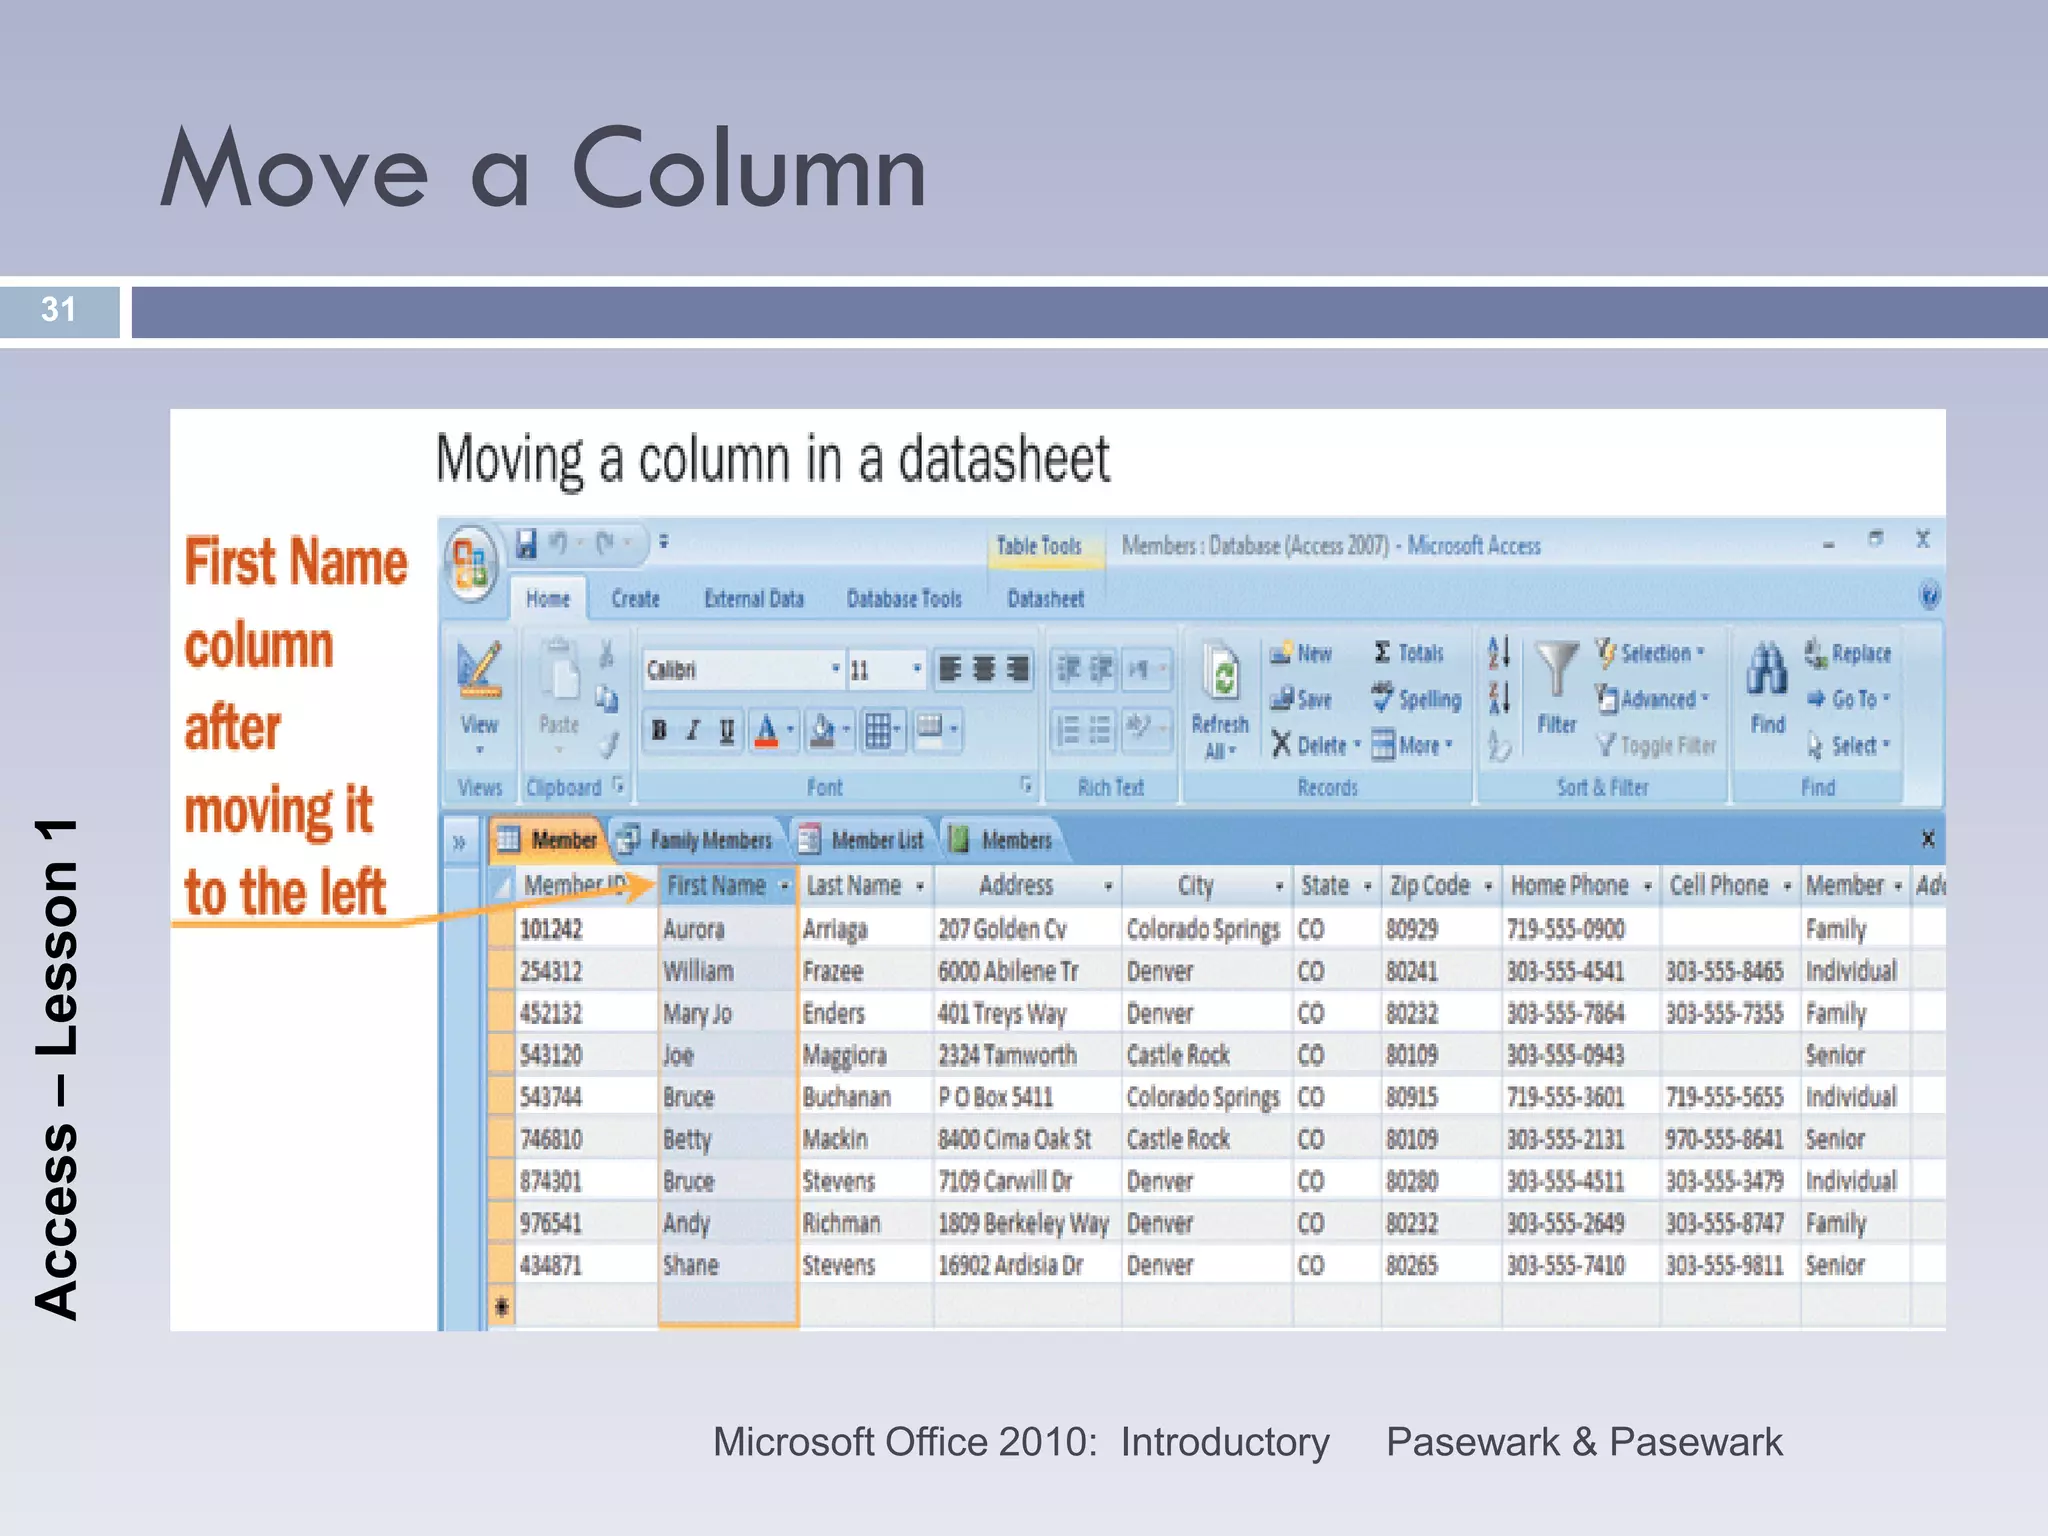2048x1536 pixels.
Task: Click the cell '207 Golden Cv'
Action: point(1027,929)
